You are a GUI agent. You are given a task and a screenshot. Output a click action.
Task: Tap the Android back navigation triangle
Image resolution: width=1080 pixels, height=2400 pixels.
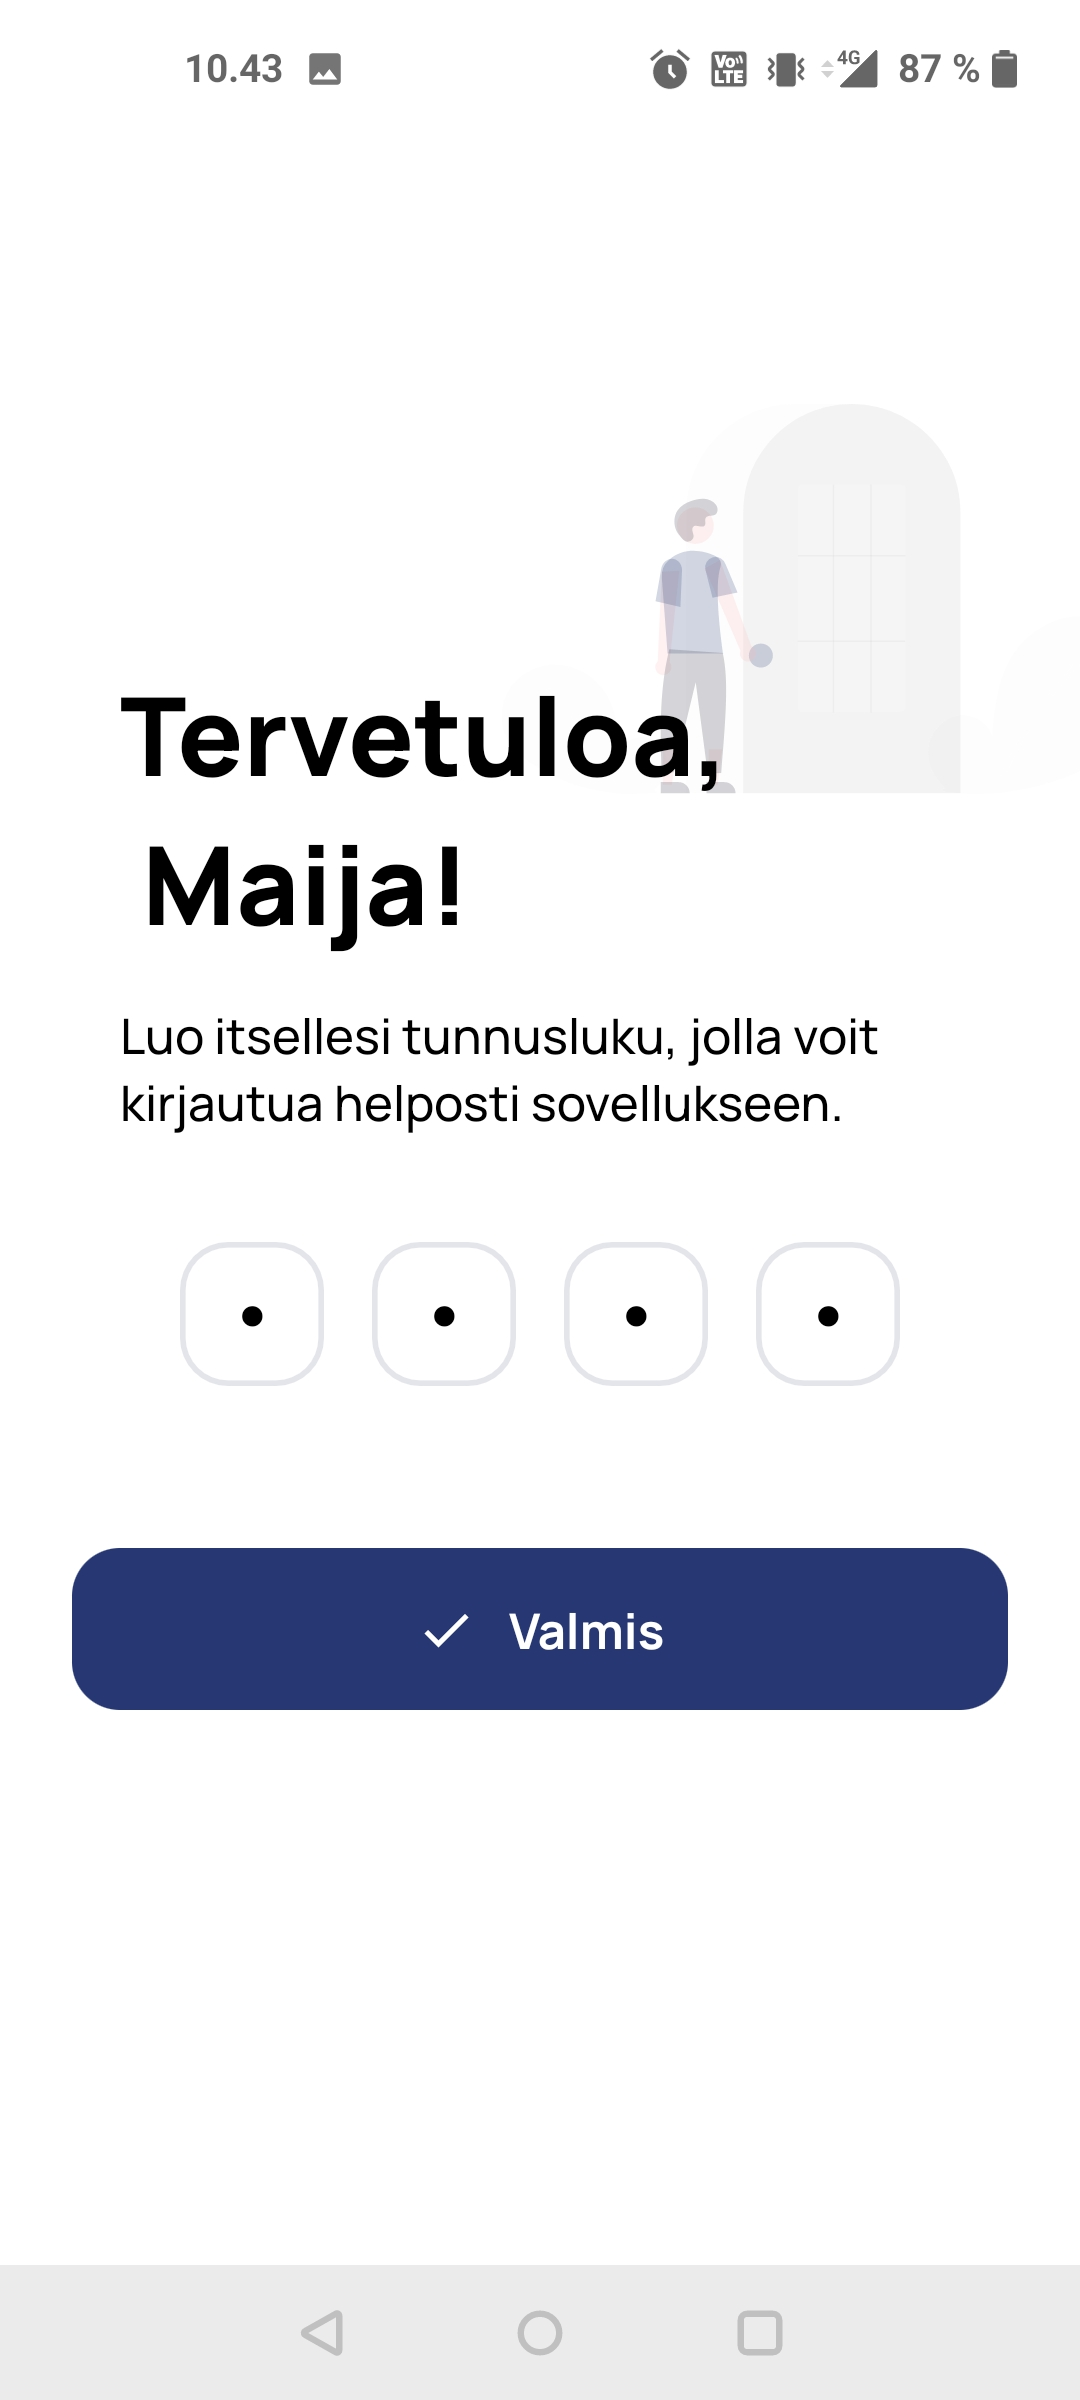tap(322, 2333)
